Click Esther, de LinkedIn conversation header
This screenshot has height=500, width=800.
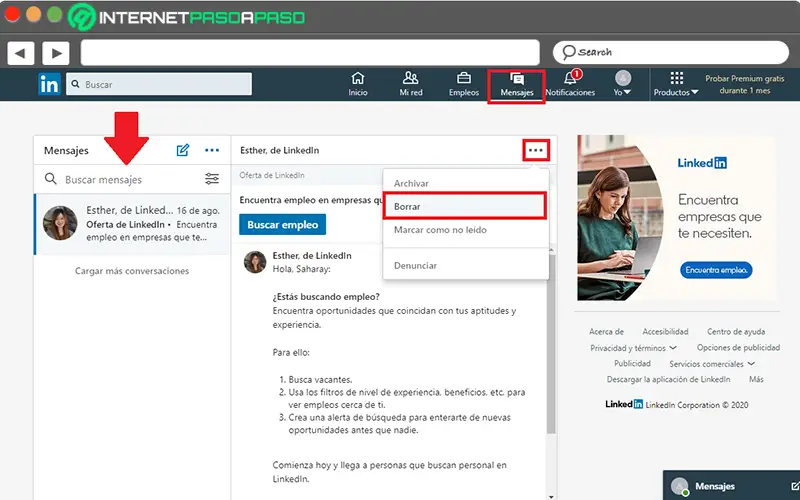280,150
